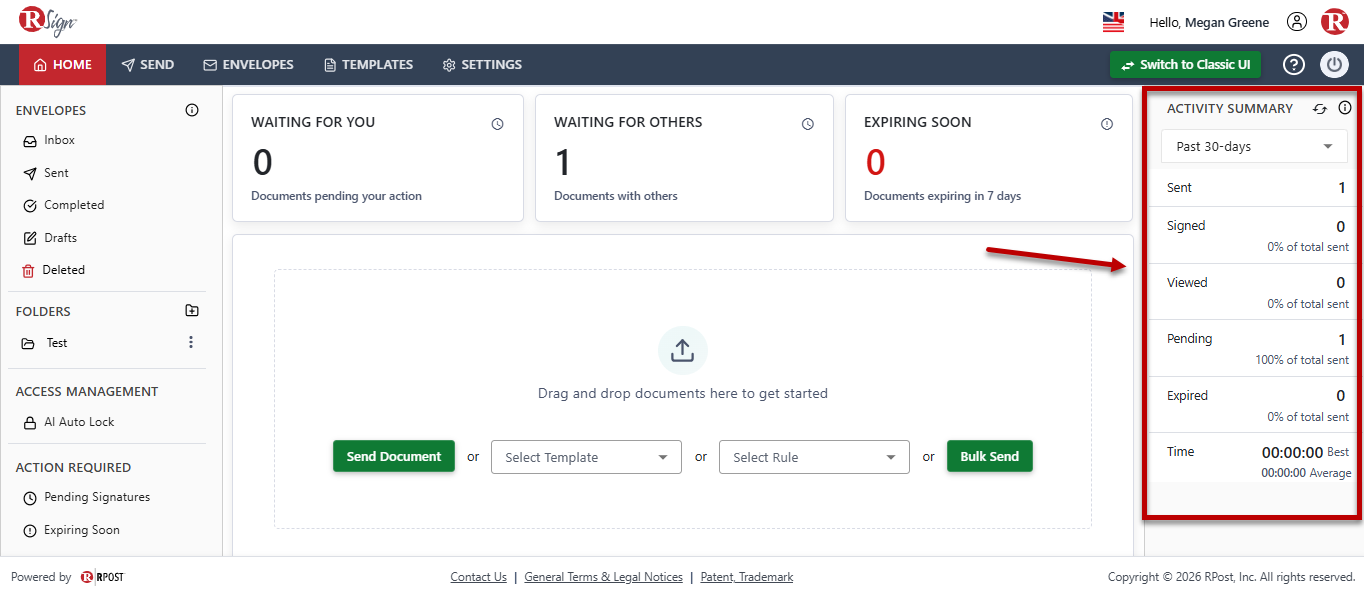
Task: Expand the Select Template dropdown
Action: tap(586, 457)
